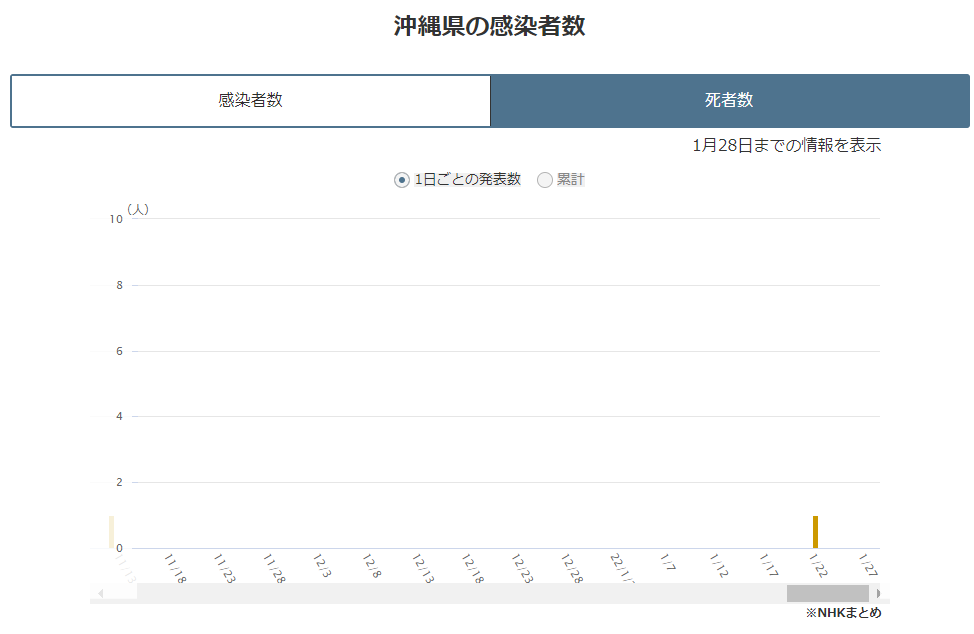Click the orange bar at 1/22
This screenshot has height=634, width=974.
coord(815,532)
